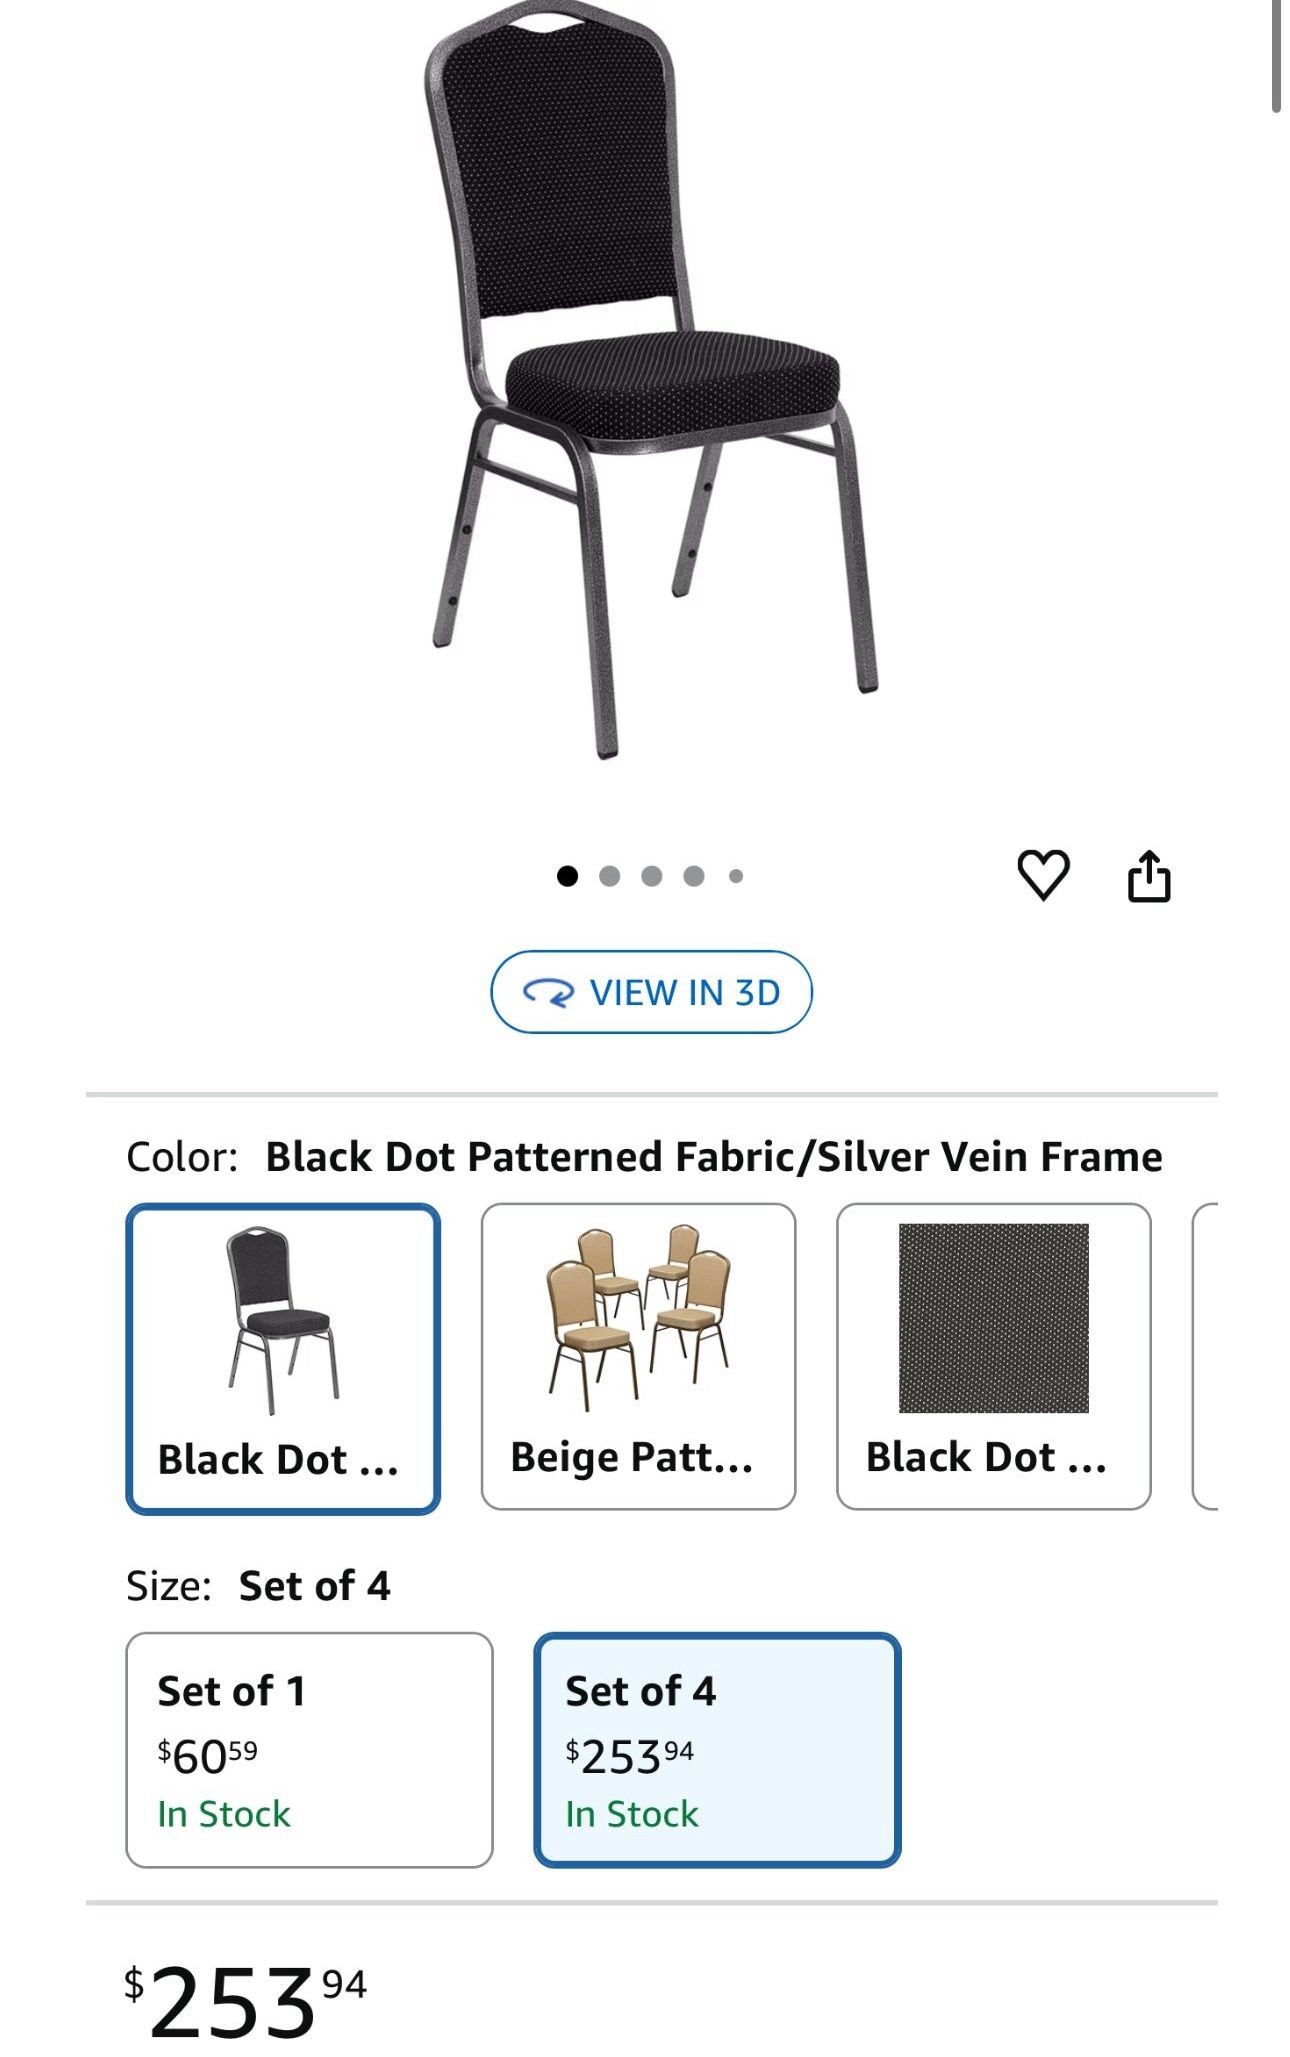The height and width of the screenshot is (2057, 1290).
Task: Select the last carousel dot
Action: 735,876
